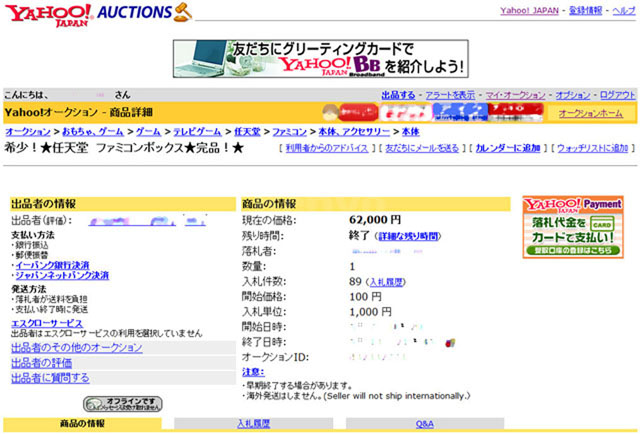This screenshot has height=434, width=640.
Task: Click the ゲーム breadcrumb
Action: point(148,131)
